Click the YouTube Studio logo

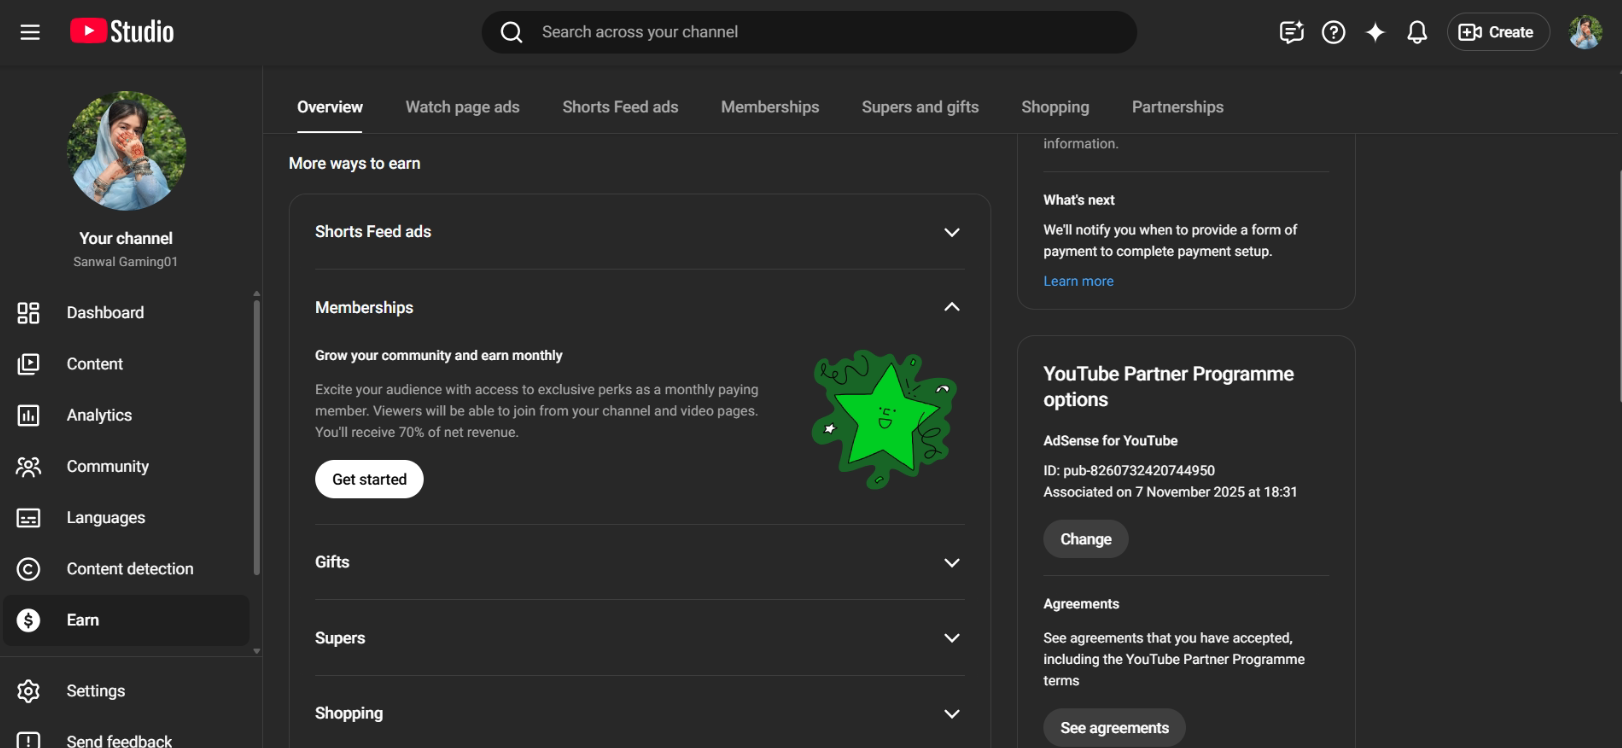122,32
